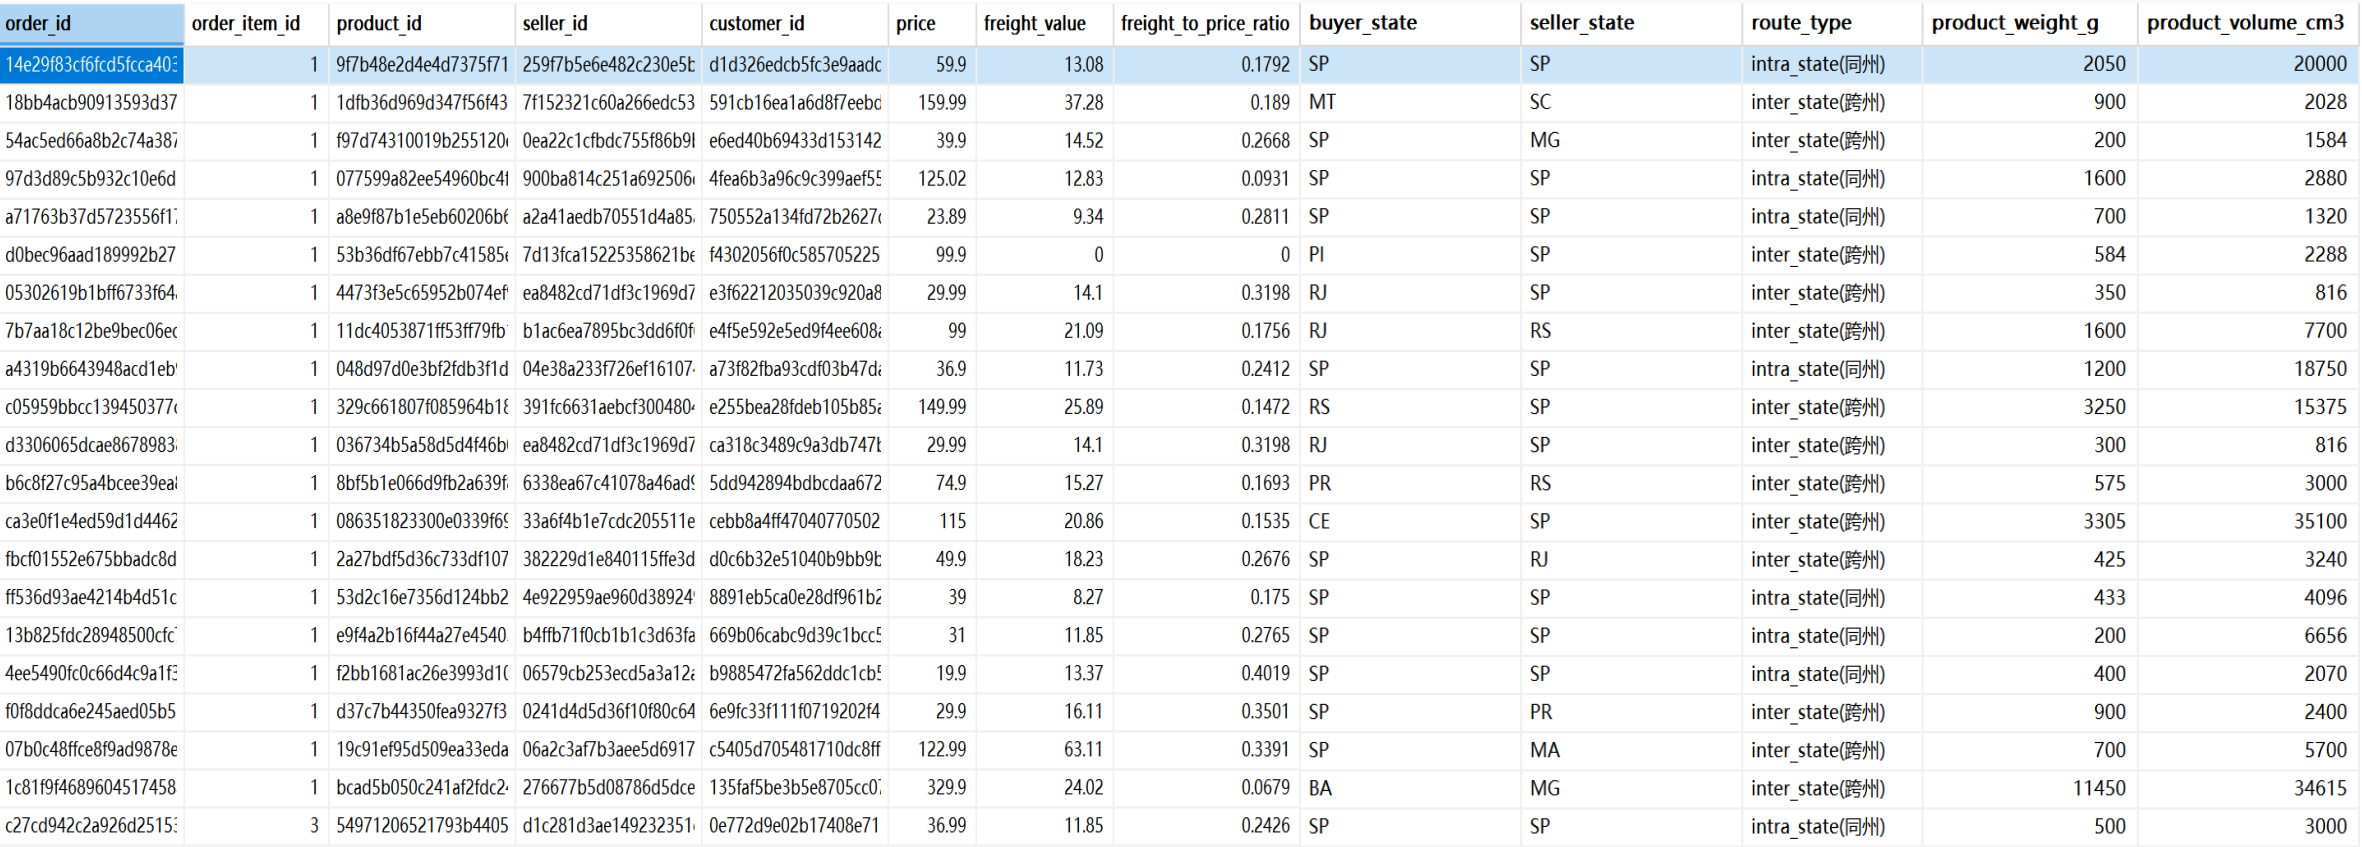Select order_id cell starting 07b0c48ffce8f9ad9878
The image size is (2362, 847).
coord(92,749)
